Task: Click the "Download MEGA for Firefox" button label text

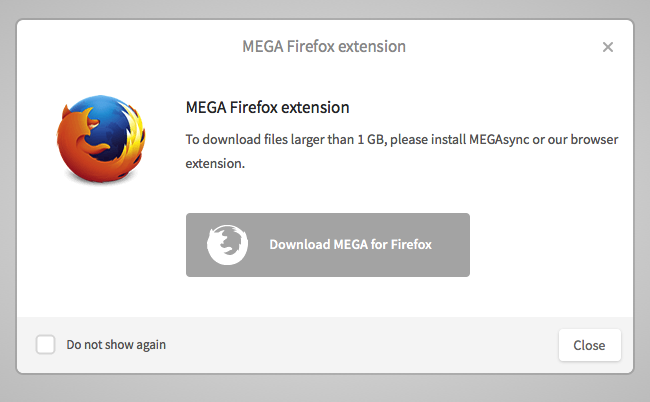Action: click(351, 245)
